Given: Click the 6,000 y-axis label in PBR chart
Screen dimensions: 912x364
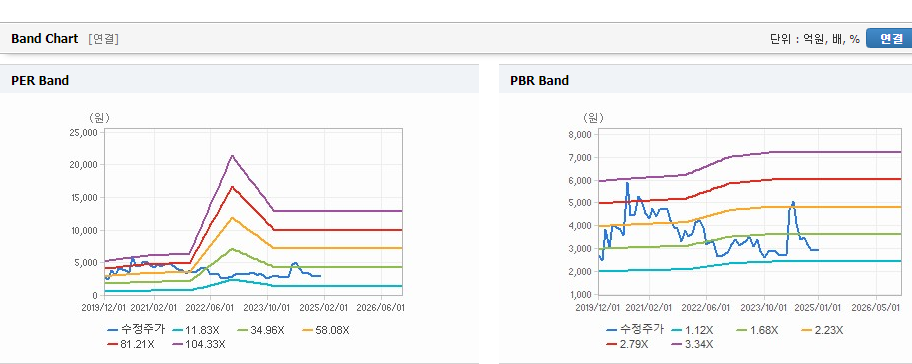Looking at the screenshot, I should [580, 181].
